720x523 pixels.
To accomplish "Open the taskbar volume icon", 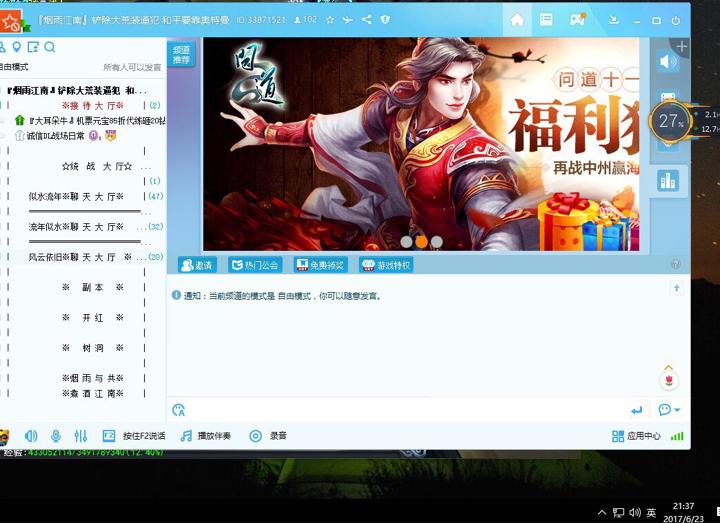I will tap(635, 512).
